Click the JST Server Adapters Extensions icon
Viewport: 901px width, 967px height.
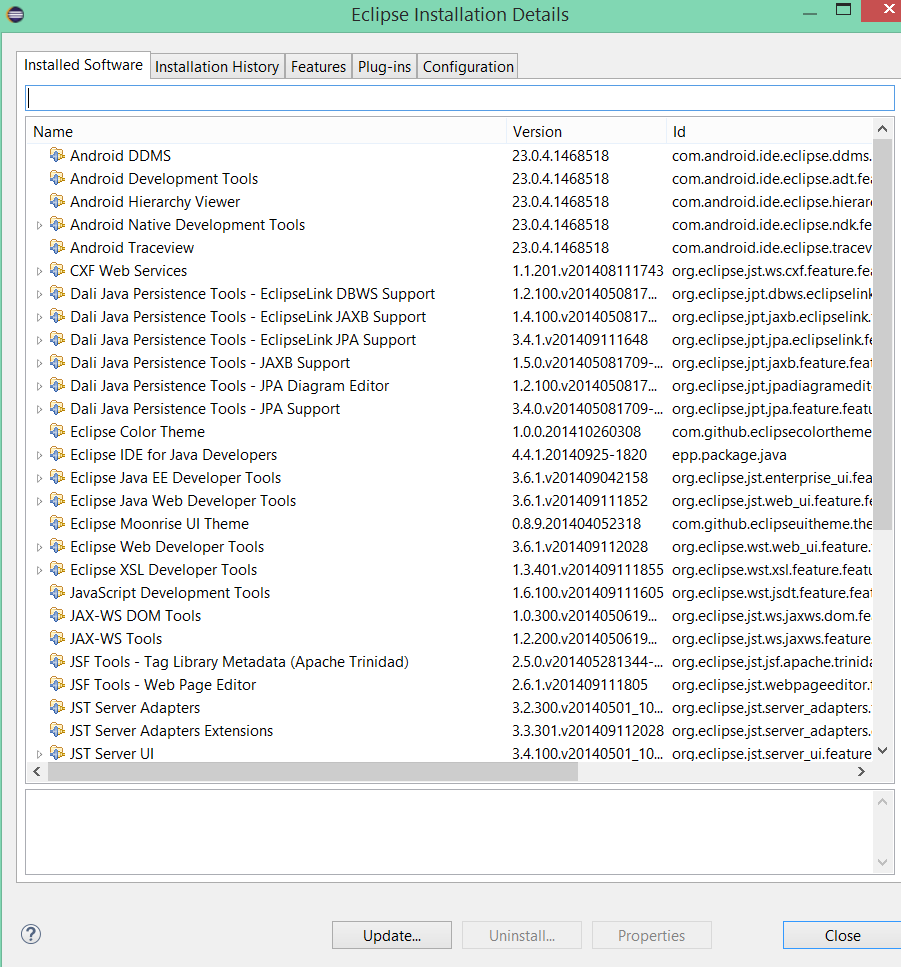click(x=57, y=730)
